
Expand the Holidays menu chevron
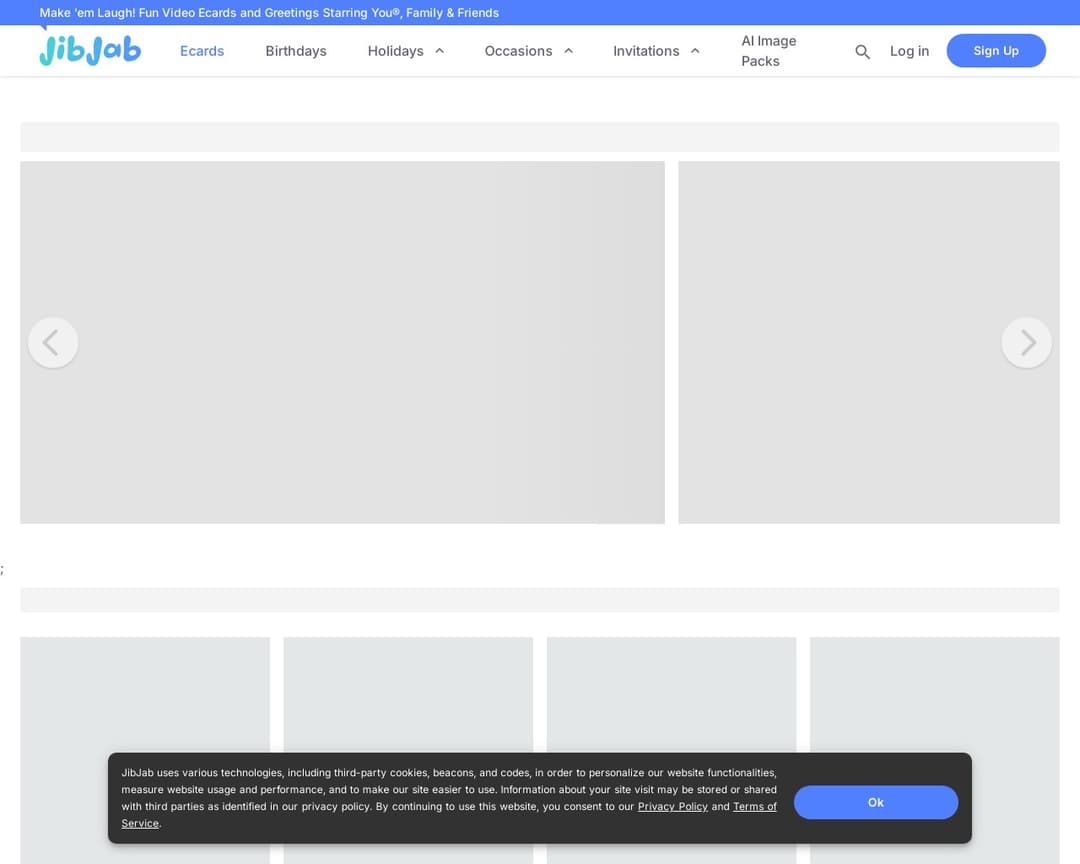(x=439, y=51)
